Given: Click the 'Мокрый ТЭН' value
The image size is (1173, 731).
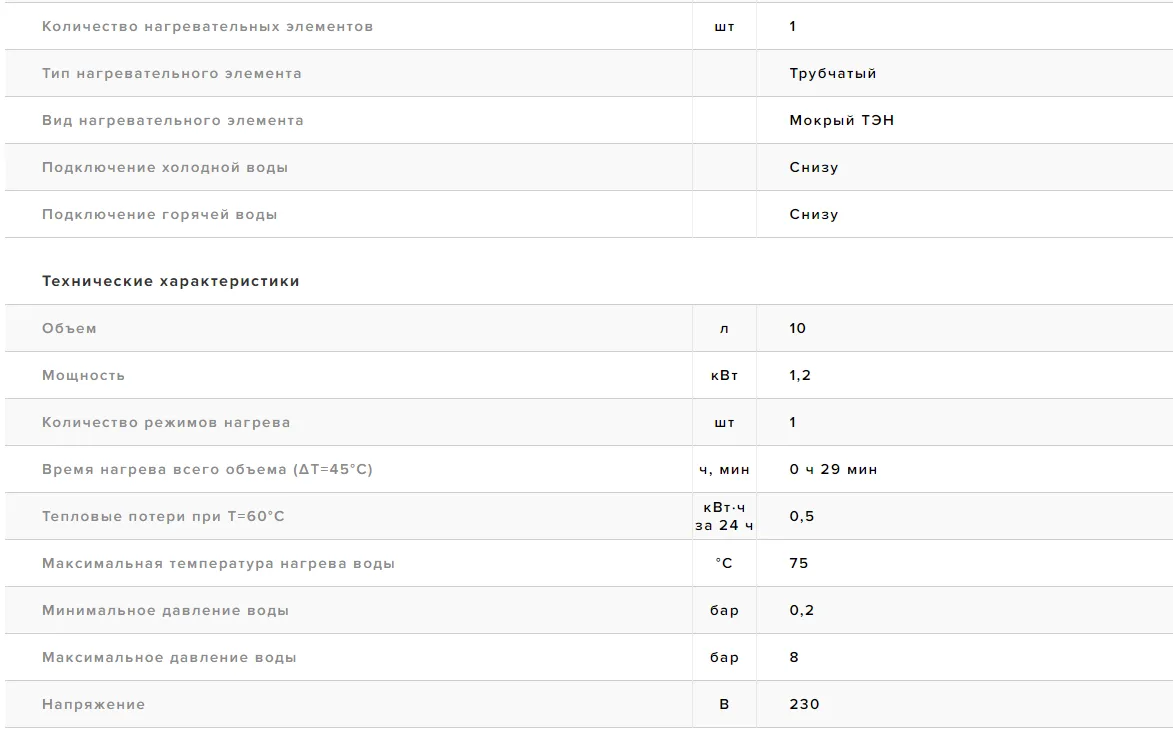Looking at the screenshot, I should [x=842, y=120].
